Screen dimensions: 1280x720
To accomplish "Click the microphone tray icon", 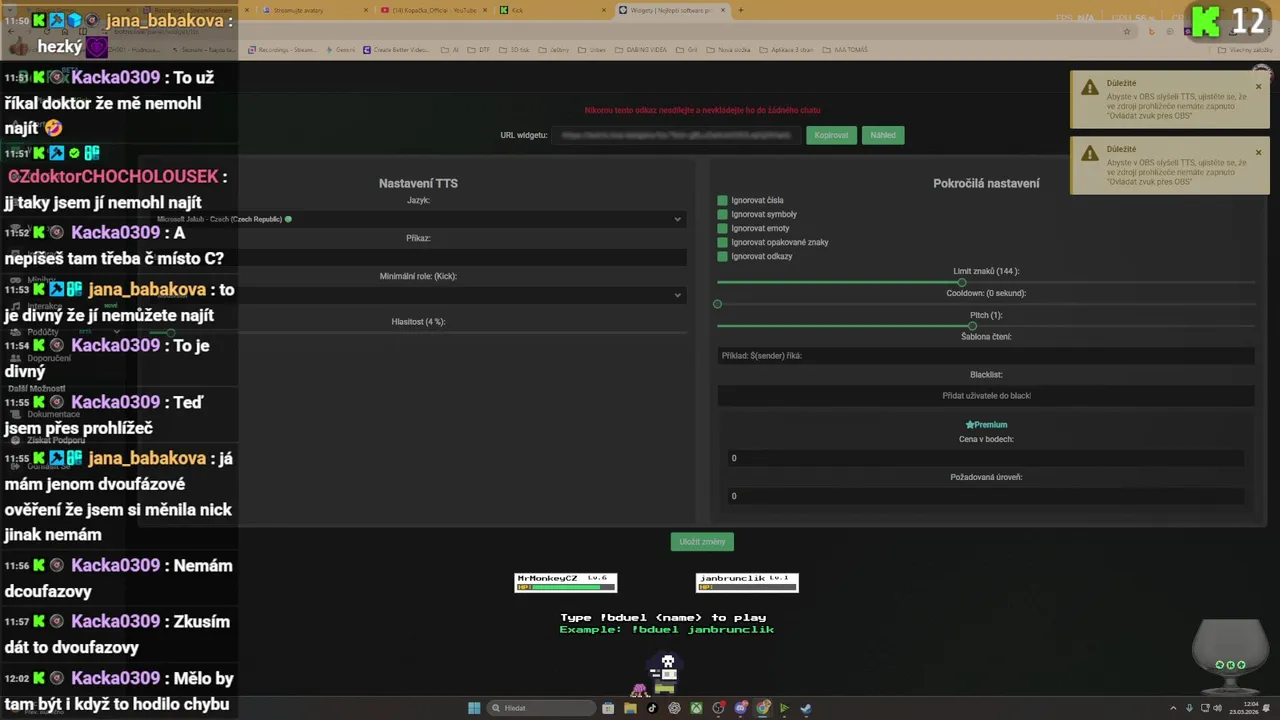I will [x=1189, y=708].
